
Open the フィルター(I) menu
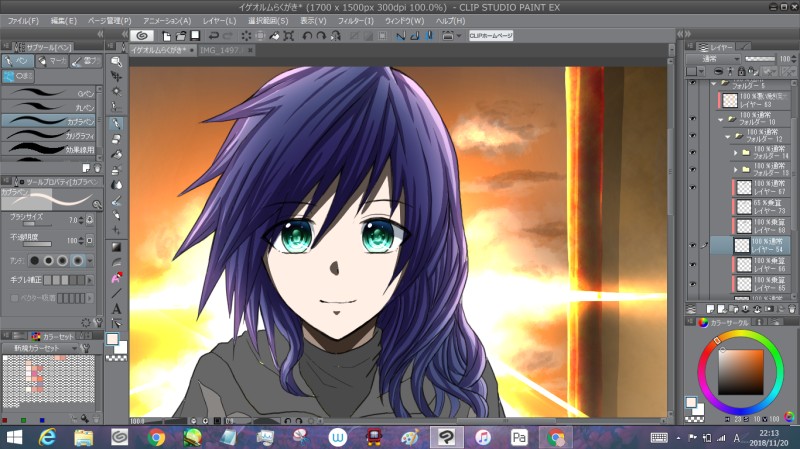[x=356, y=21]
